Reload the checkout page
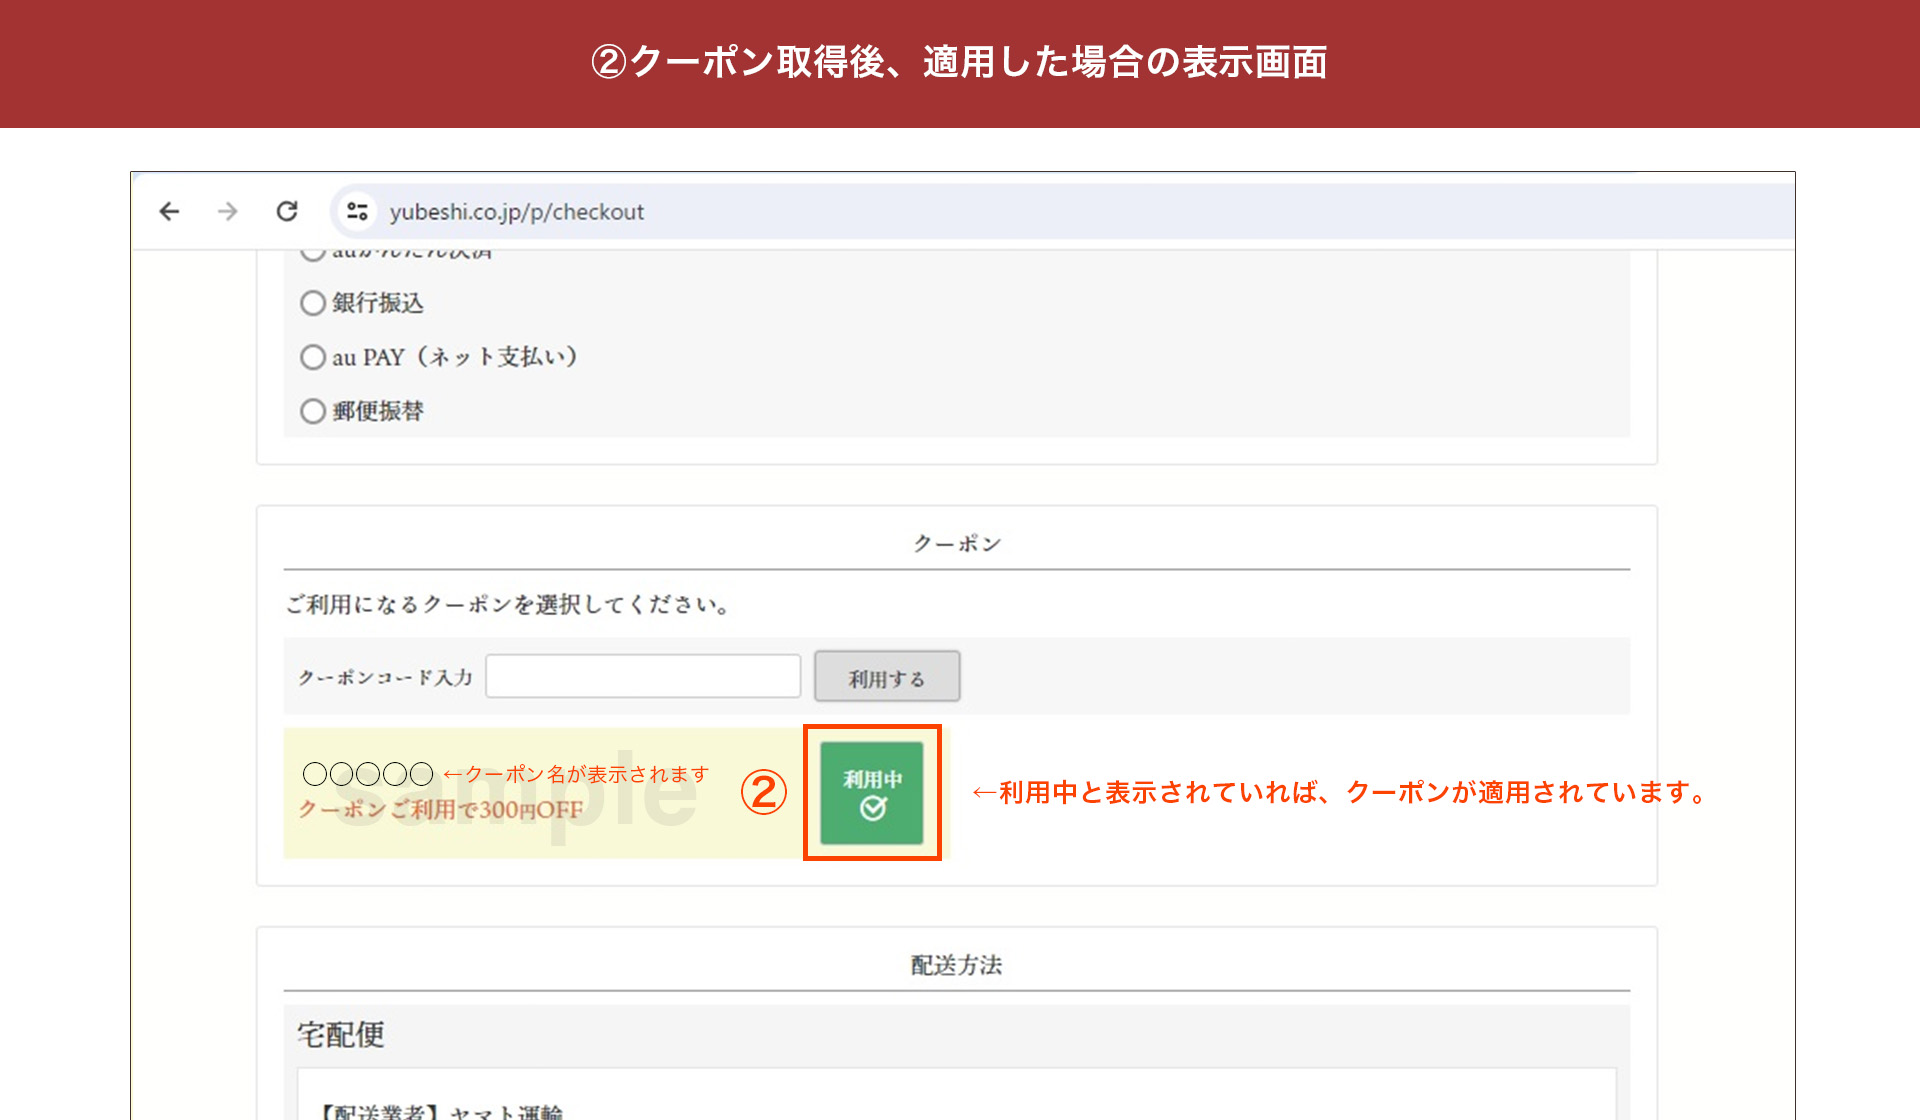Viewport: 1920px width, 1120px height. (x=287, y=211)
